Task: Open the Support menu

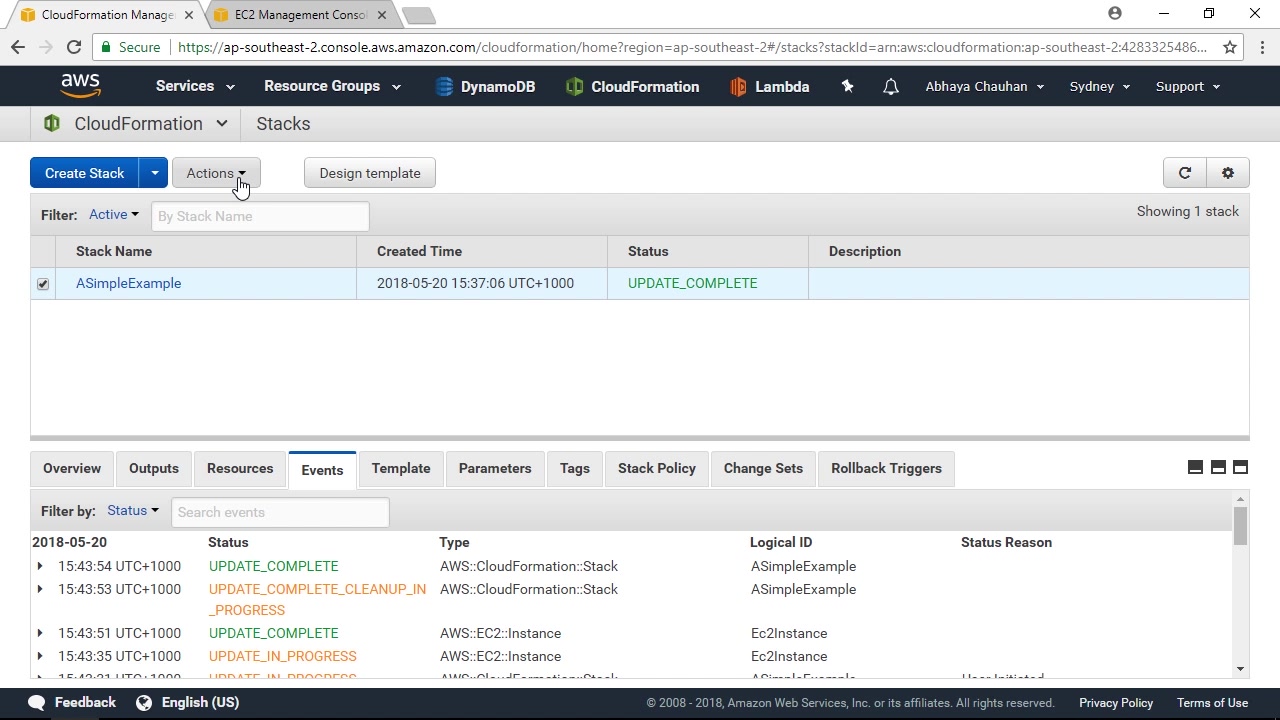Action: click(x=1188, y=86)
